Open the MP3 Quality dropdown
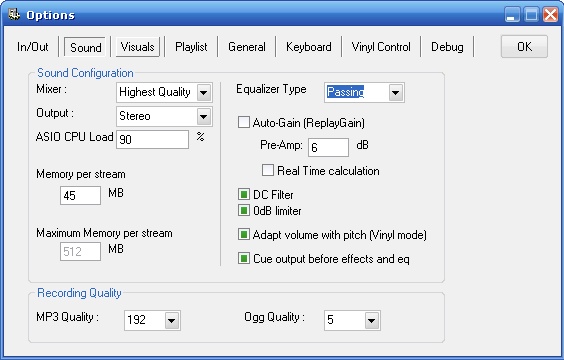The height and width of the screenshot is (360, 564). tap(172, 320)
